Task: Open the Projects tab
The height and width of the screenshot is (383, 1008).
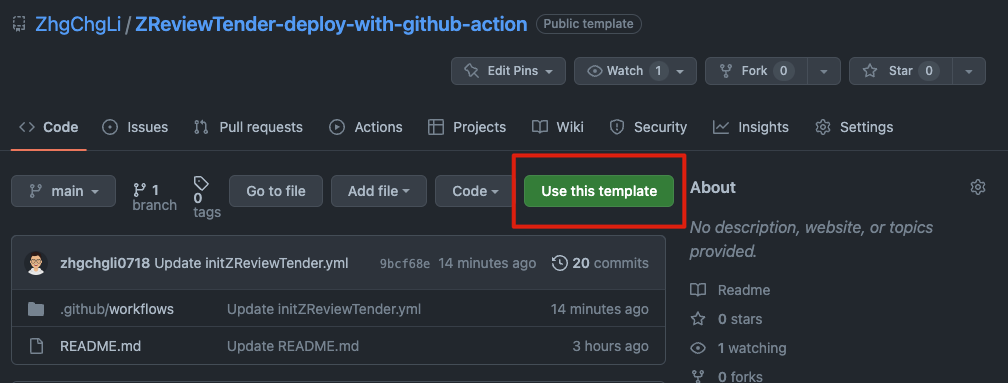Action: (x=467, y=127)
